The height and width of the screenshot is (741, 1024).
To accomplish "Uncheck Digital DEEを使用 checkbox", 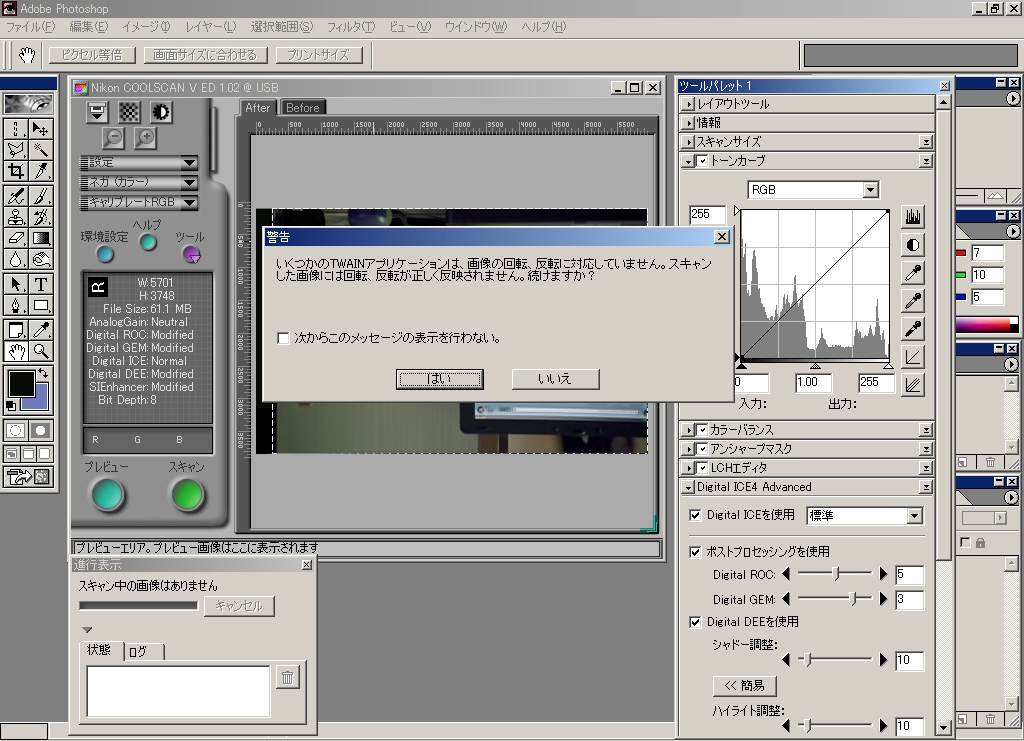I will (x=696, y=622).
